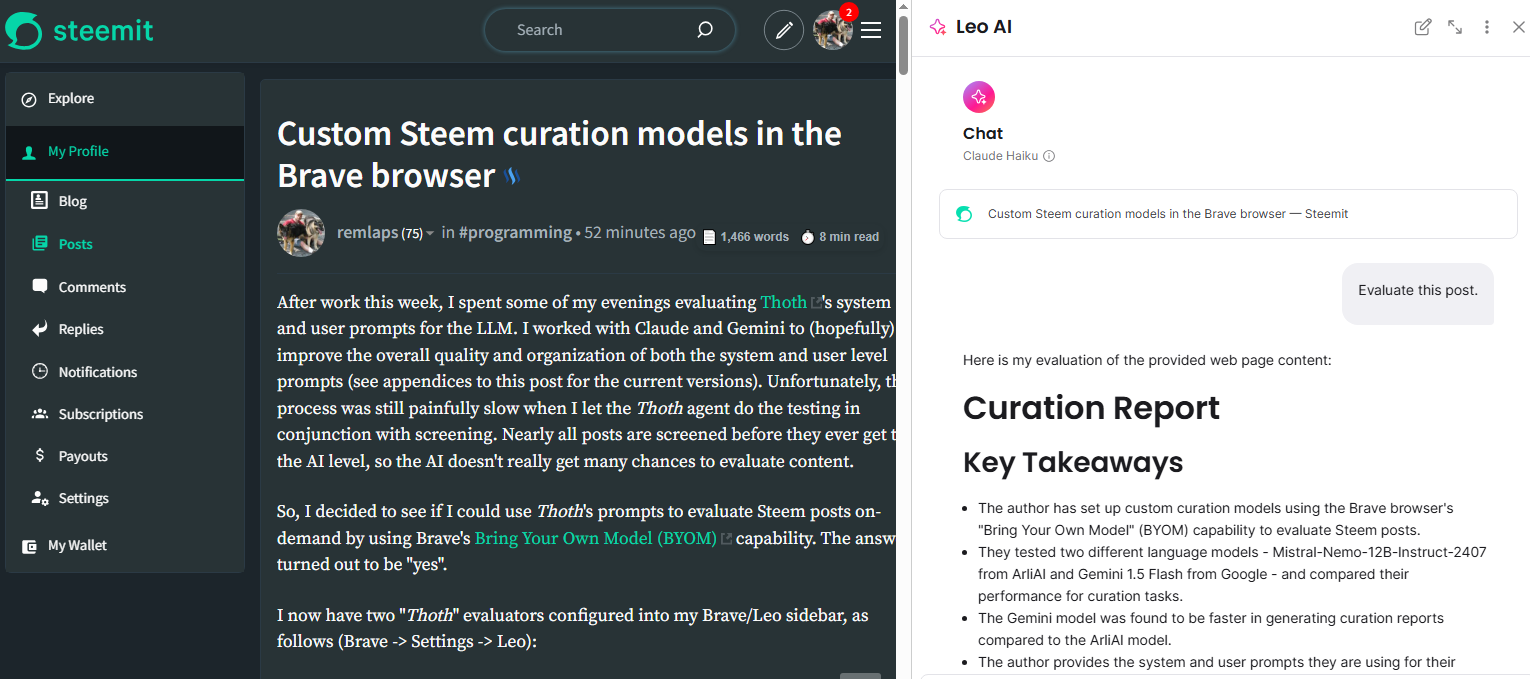Image resolution: width=1530 pixels, height=679 pixels.
Task: Click the Claude Haiku model label
Action: click(1000, 156)
